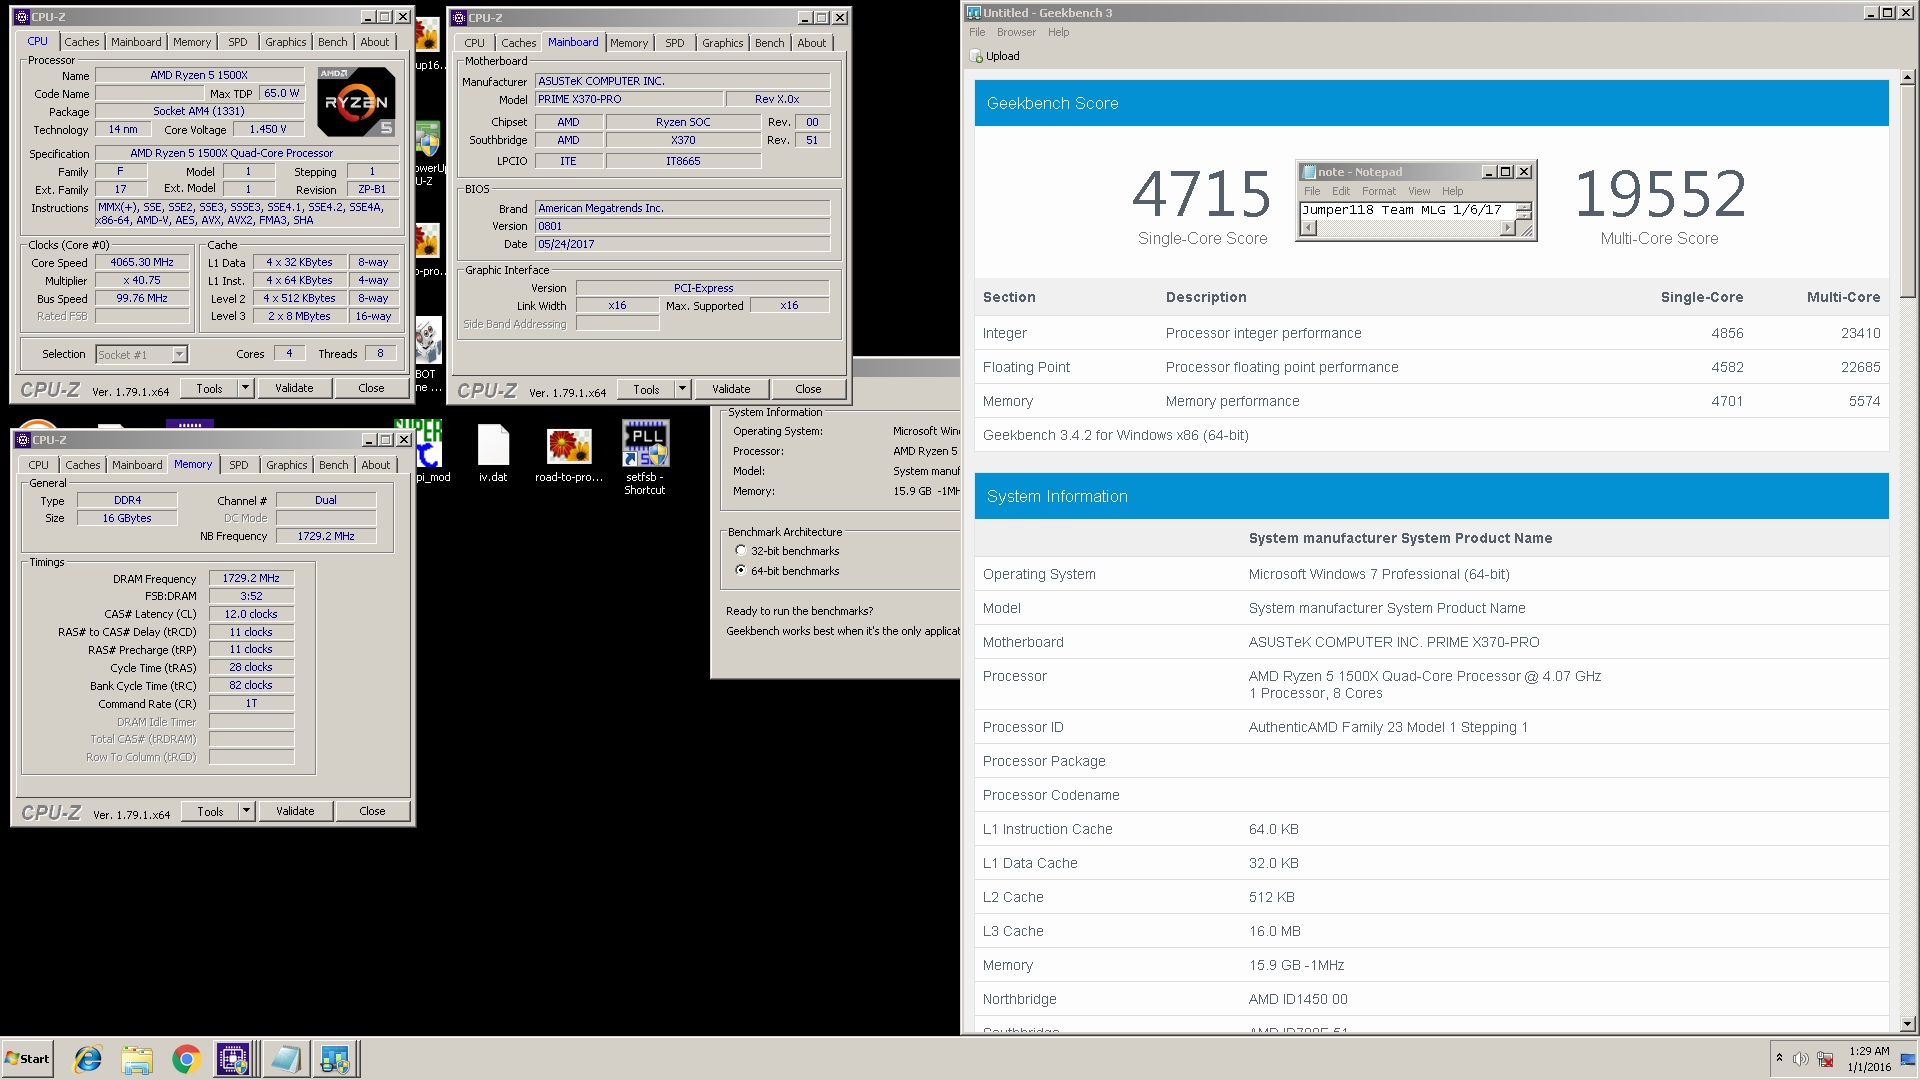The image size is (1920, 1080).
Task: Show hidden tray icons arrow
Action: (1779, 1058)
